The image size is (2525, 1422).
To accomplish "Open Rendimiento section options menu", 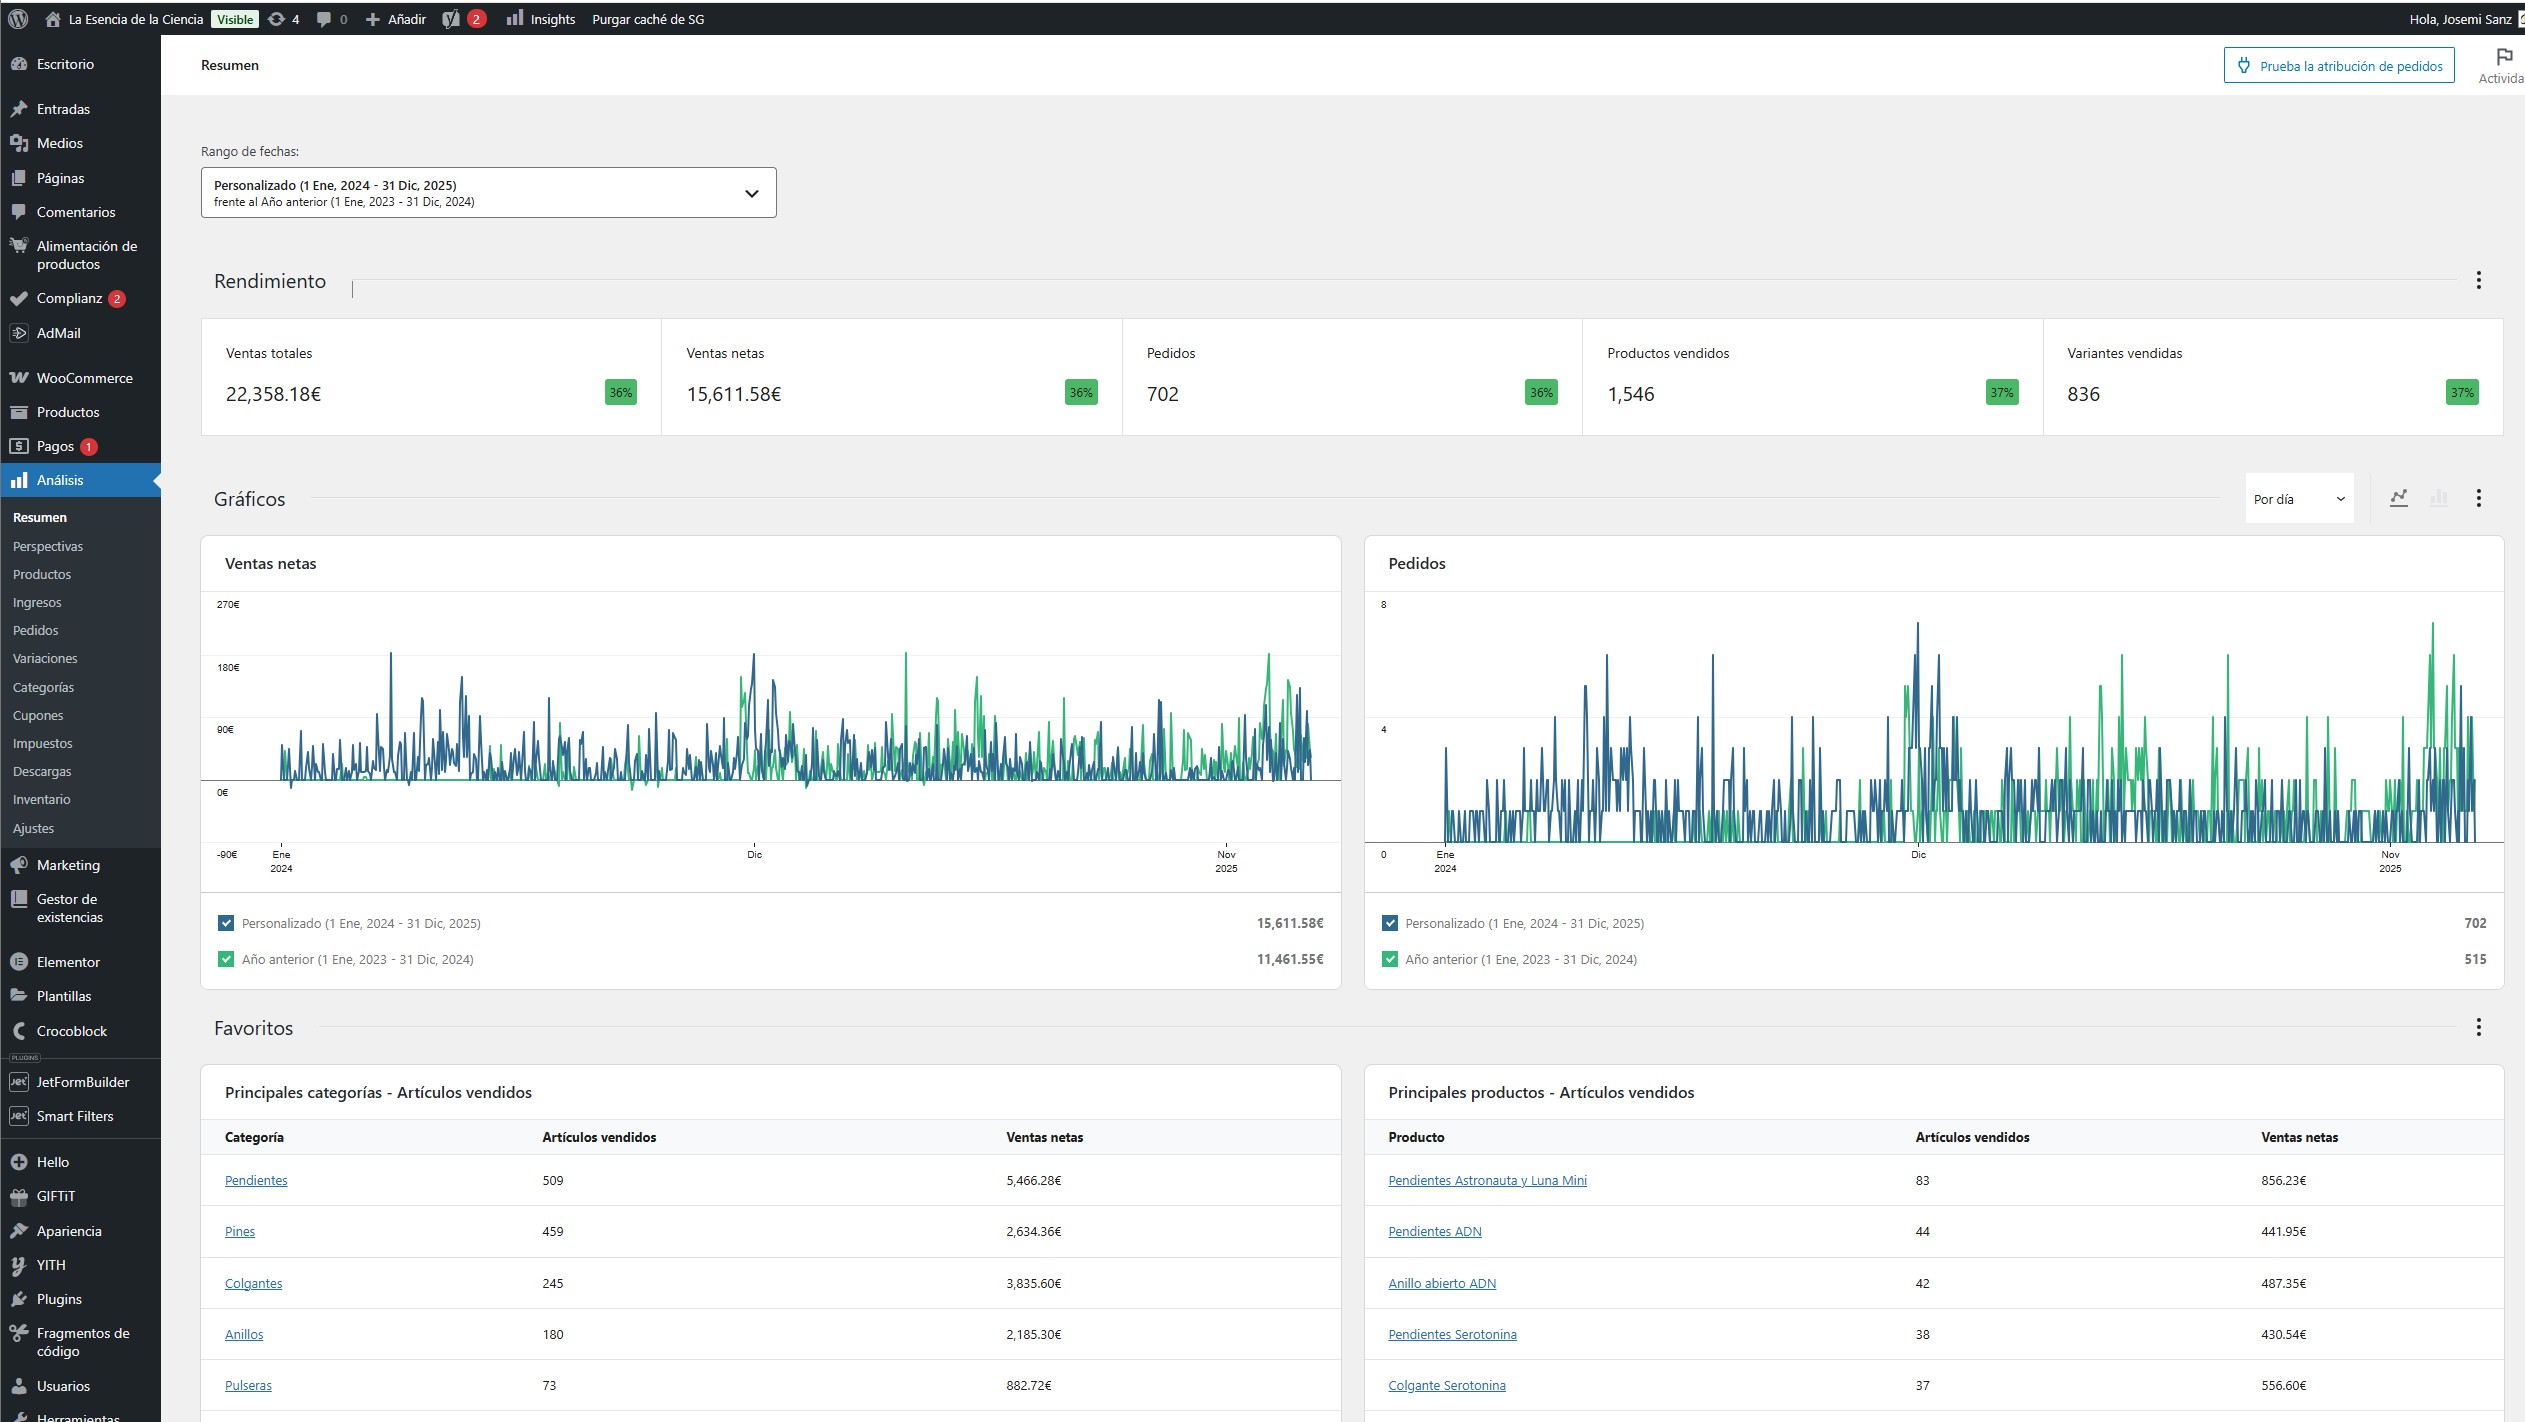I will 2478,280.
